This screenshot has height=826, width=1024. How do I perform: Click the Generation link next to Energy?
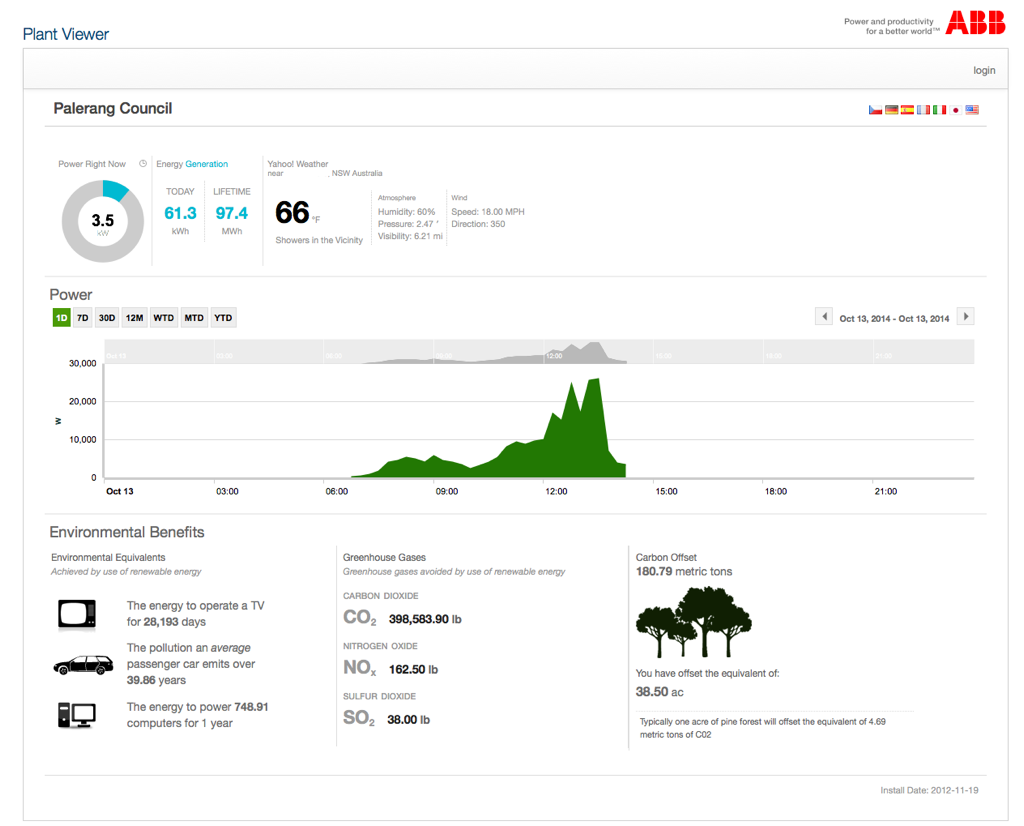click(x=206, y=164)
